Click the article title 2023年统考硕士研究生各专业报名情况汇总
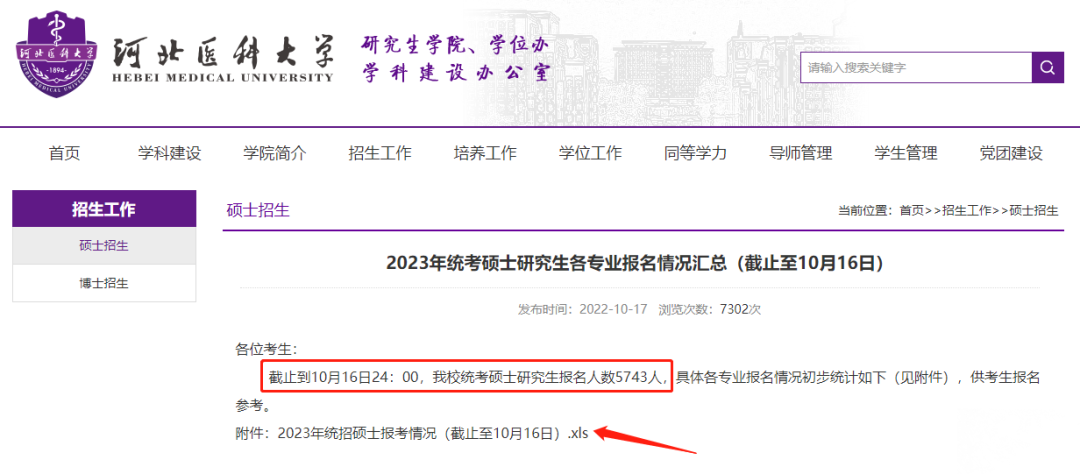This screenshot has width=1080, height=474. click(634, 264)
